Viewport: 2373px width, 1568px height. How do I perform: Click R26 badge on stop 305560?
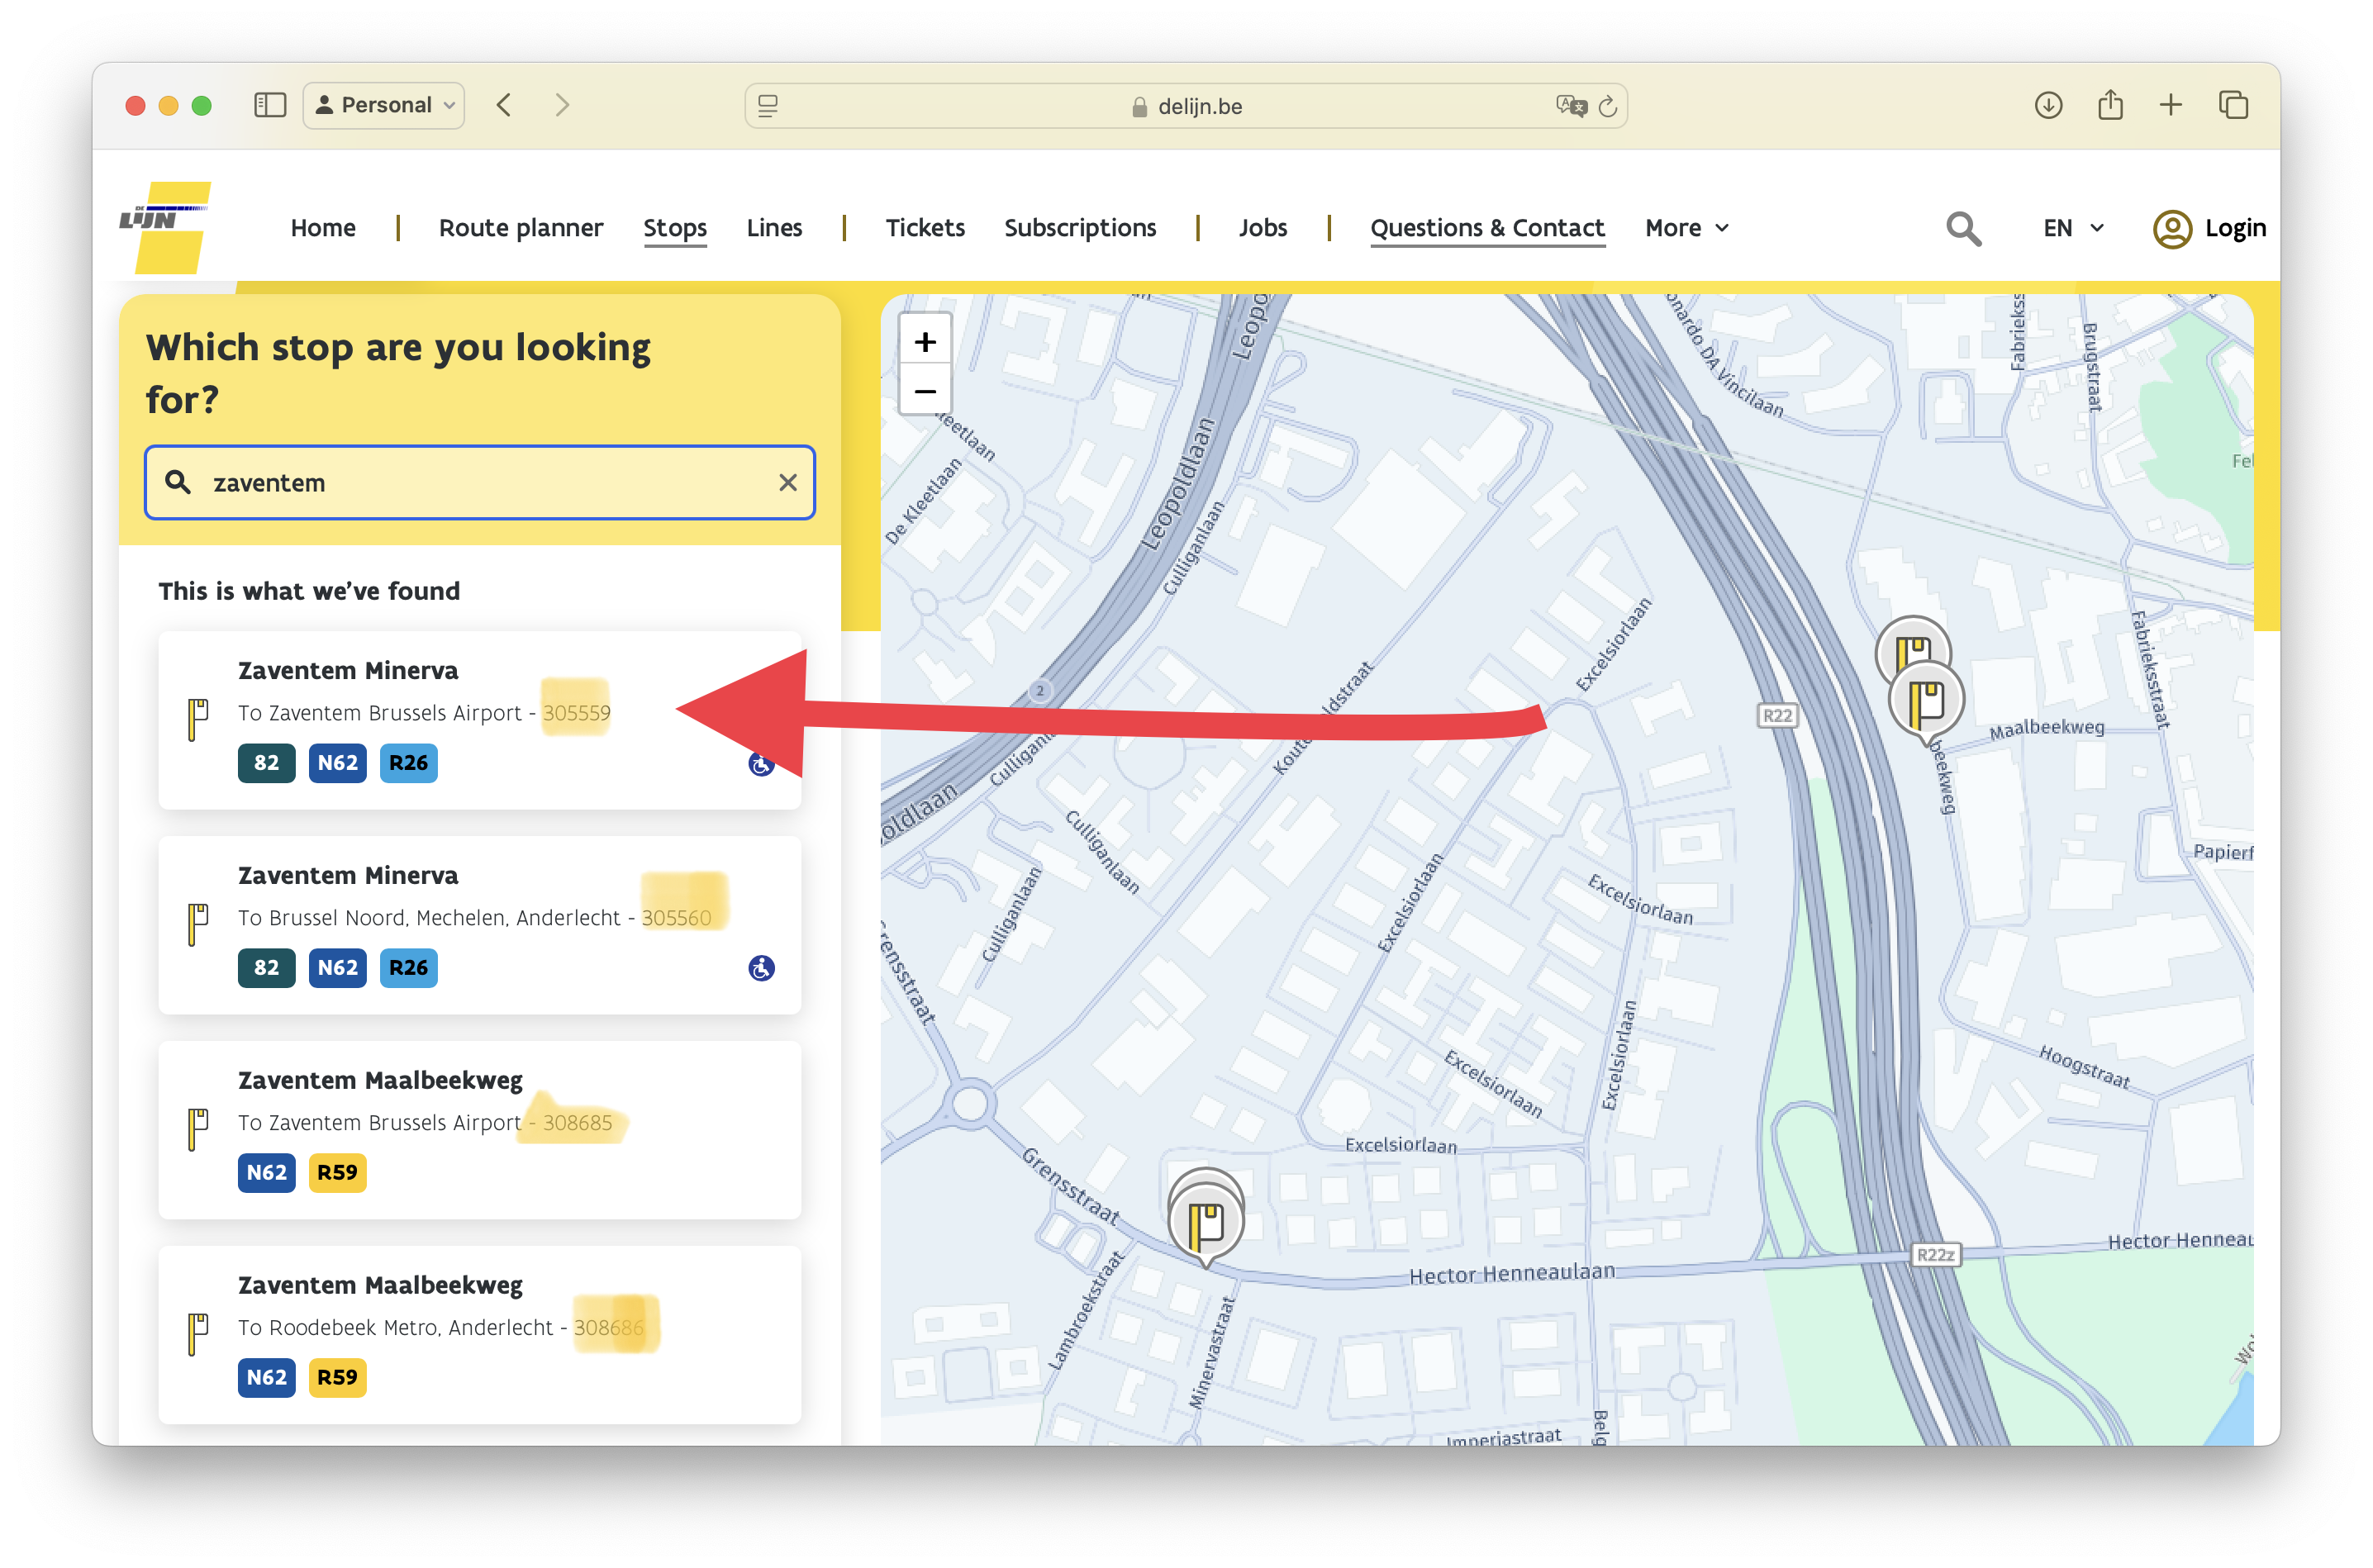click(x=408, y=968)
